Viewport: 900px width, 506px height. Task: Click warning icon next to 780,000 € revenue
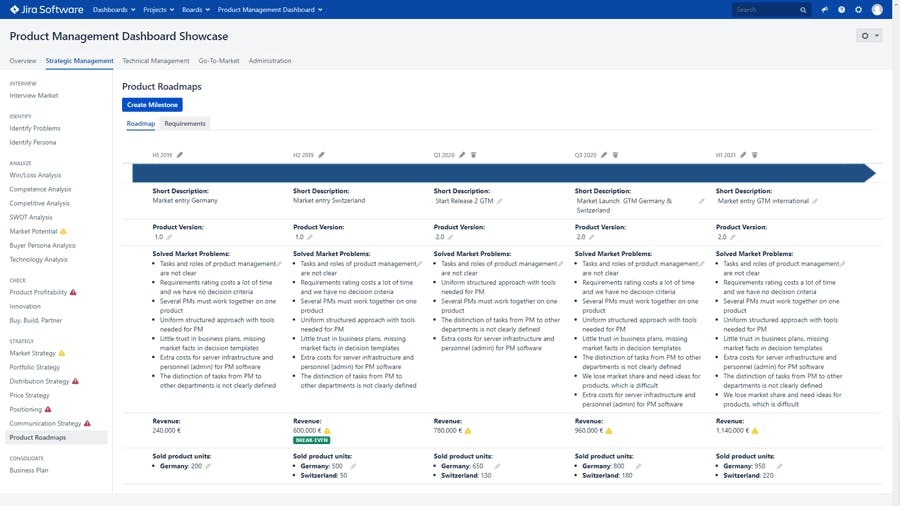click(468, 431)
